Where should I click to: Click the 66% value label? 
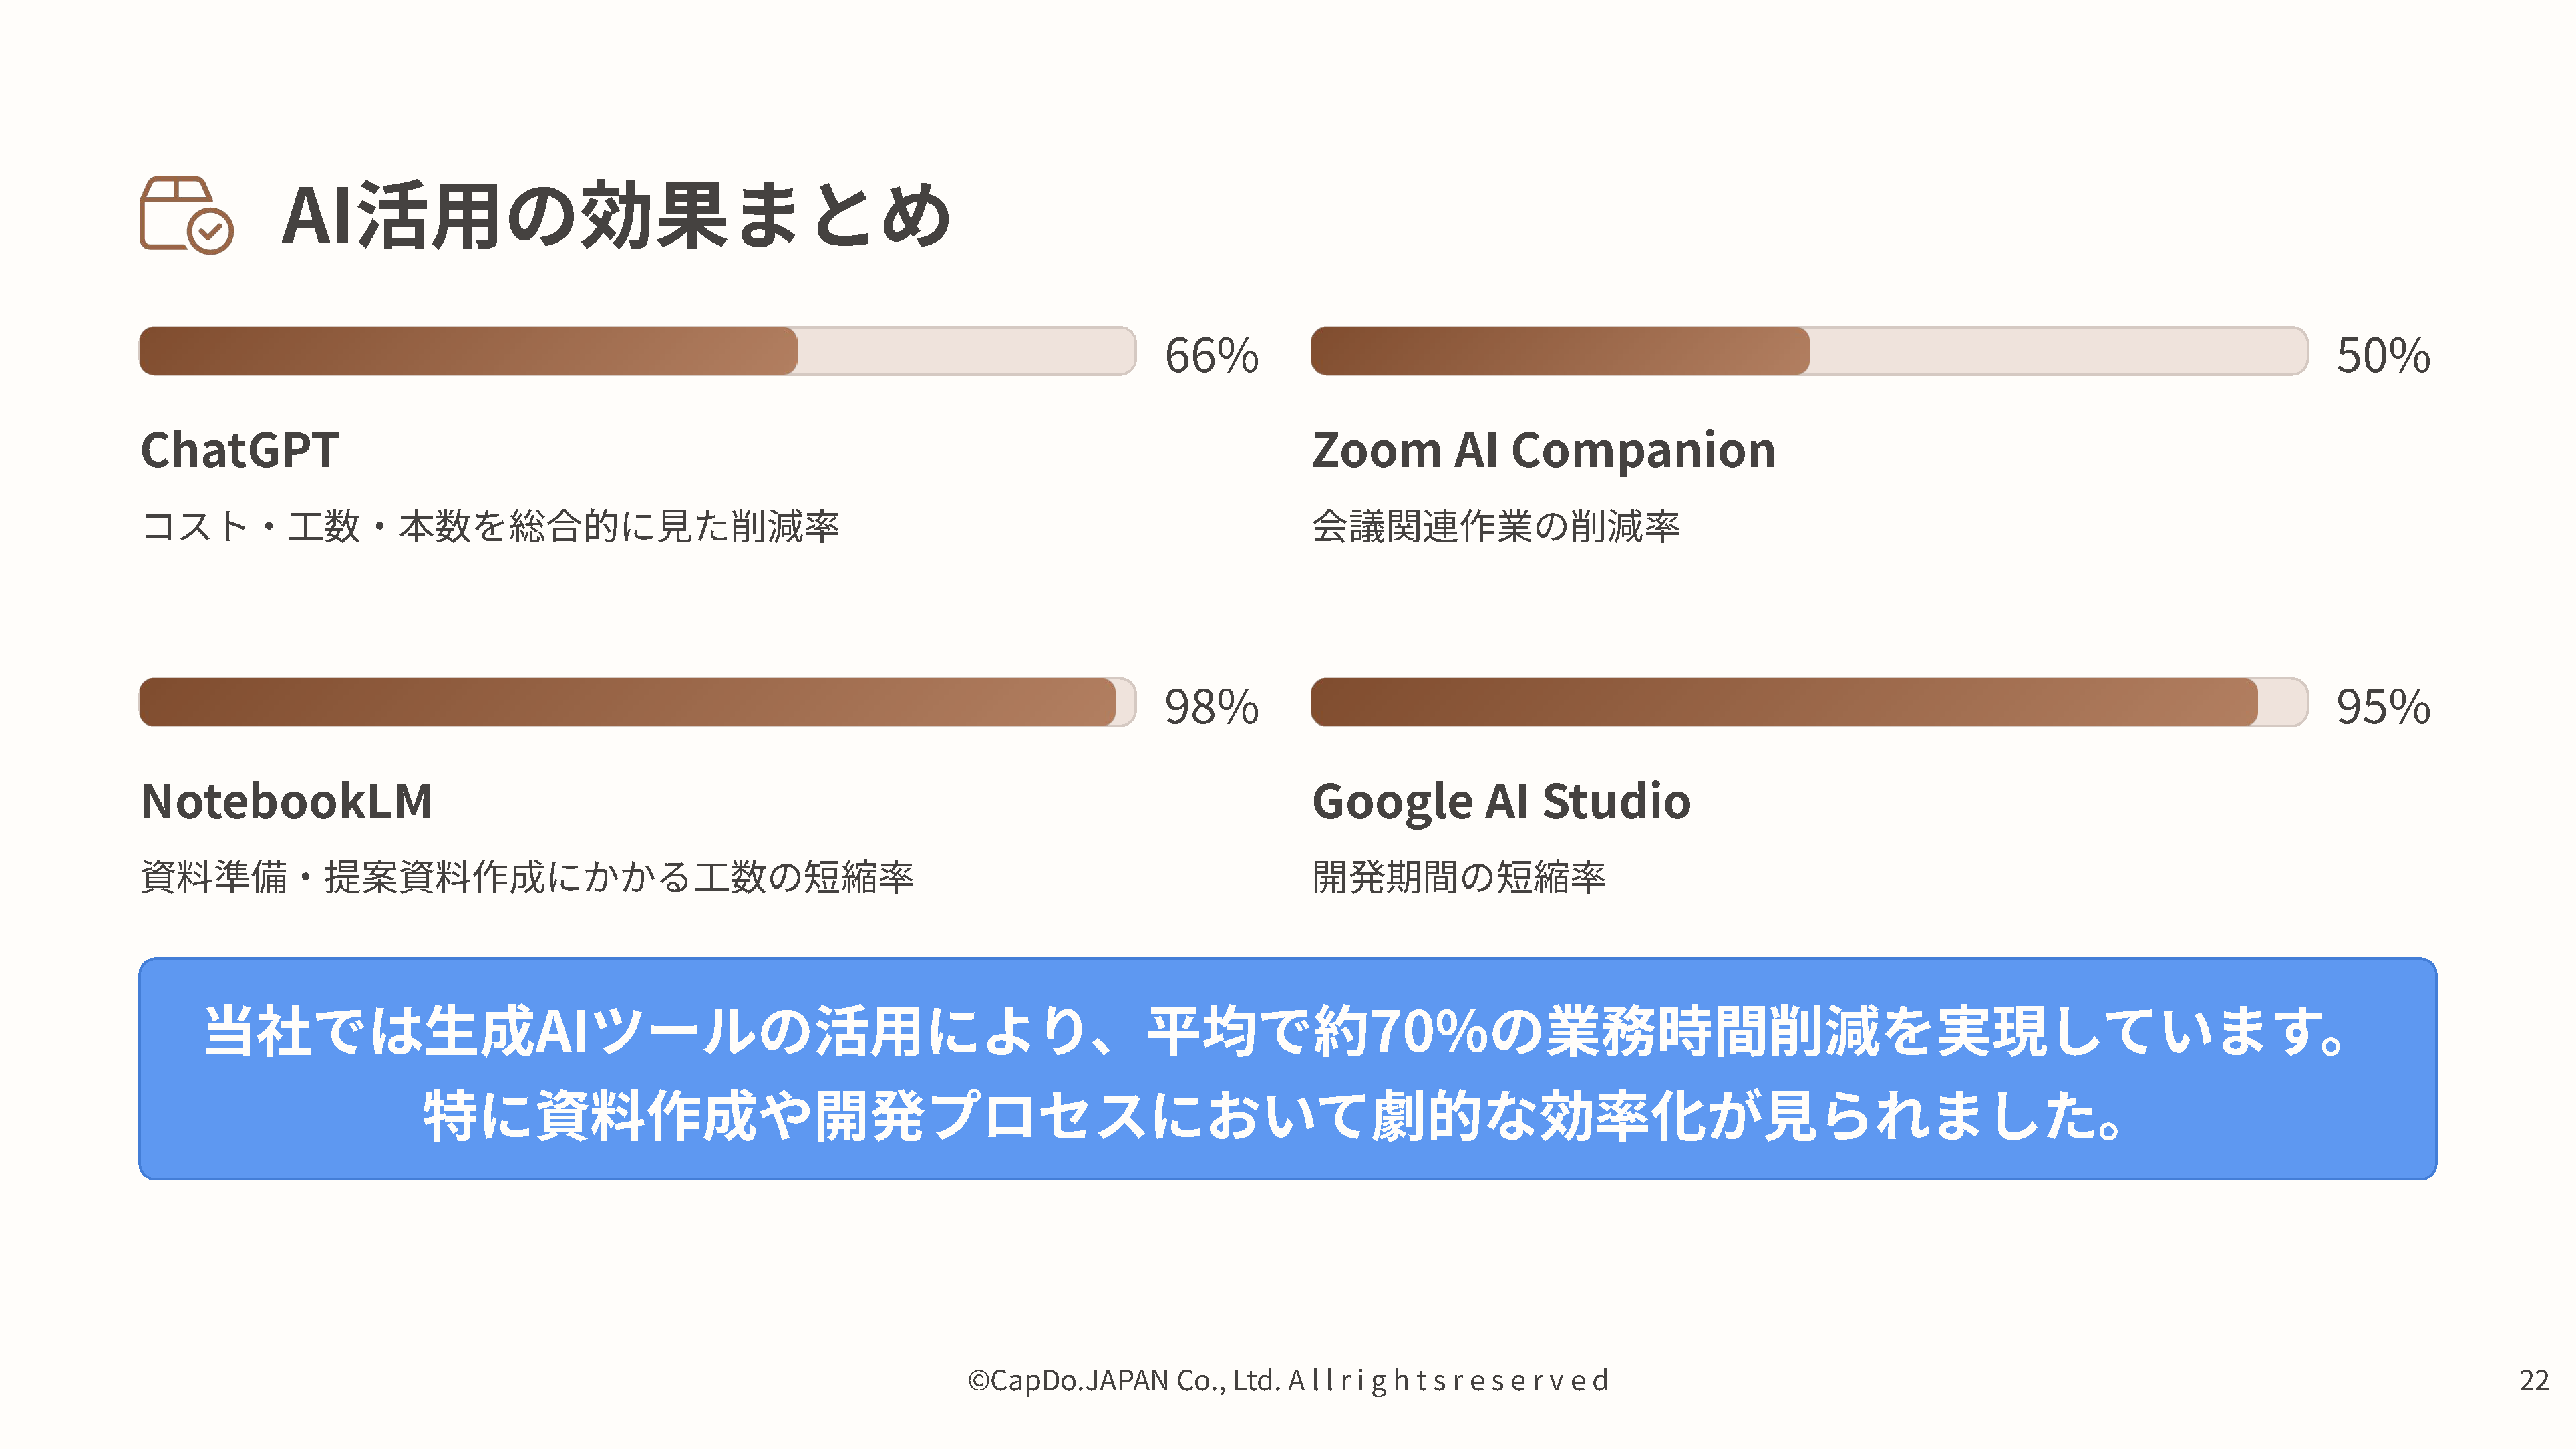click(1211, 356)
